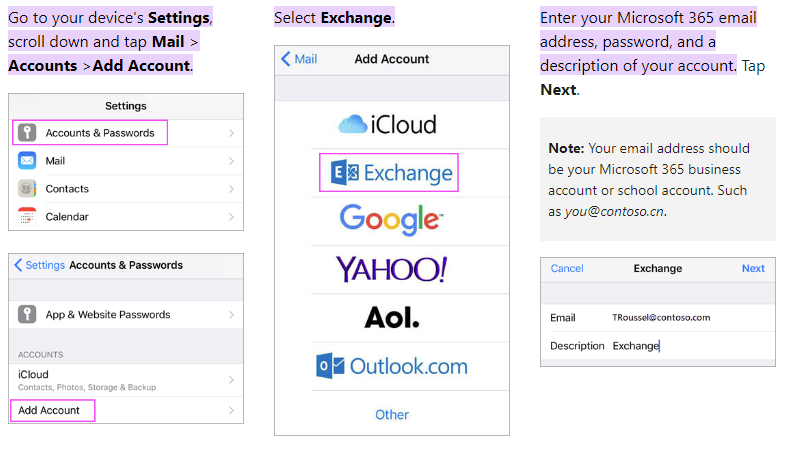The width and height of the screenshot is (787, 450).
Task: Open App & Website Passwords
Action: (126, 315)
